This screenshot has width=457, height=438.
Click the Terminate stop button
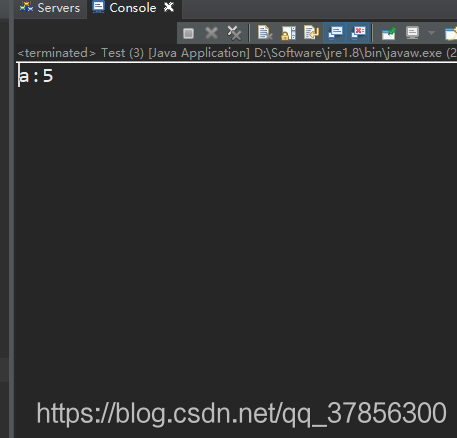point(189,33)
